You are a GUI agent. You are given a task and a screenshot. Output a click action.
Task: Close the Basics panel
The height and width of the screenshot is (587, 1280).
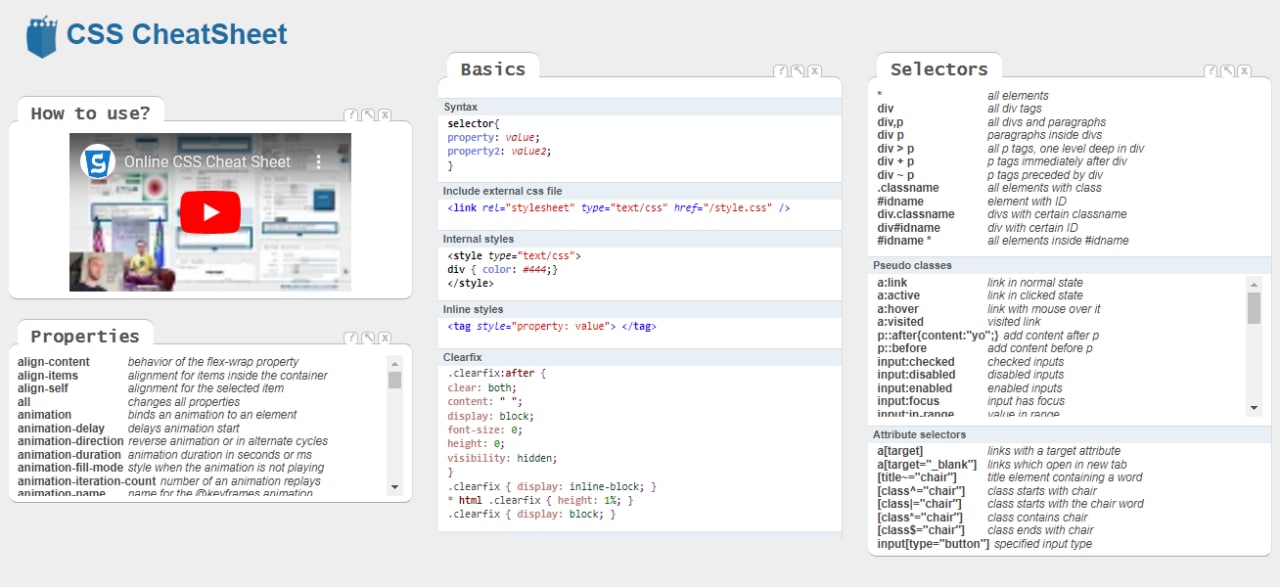pos(815,72)
